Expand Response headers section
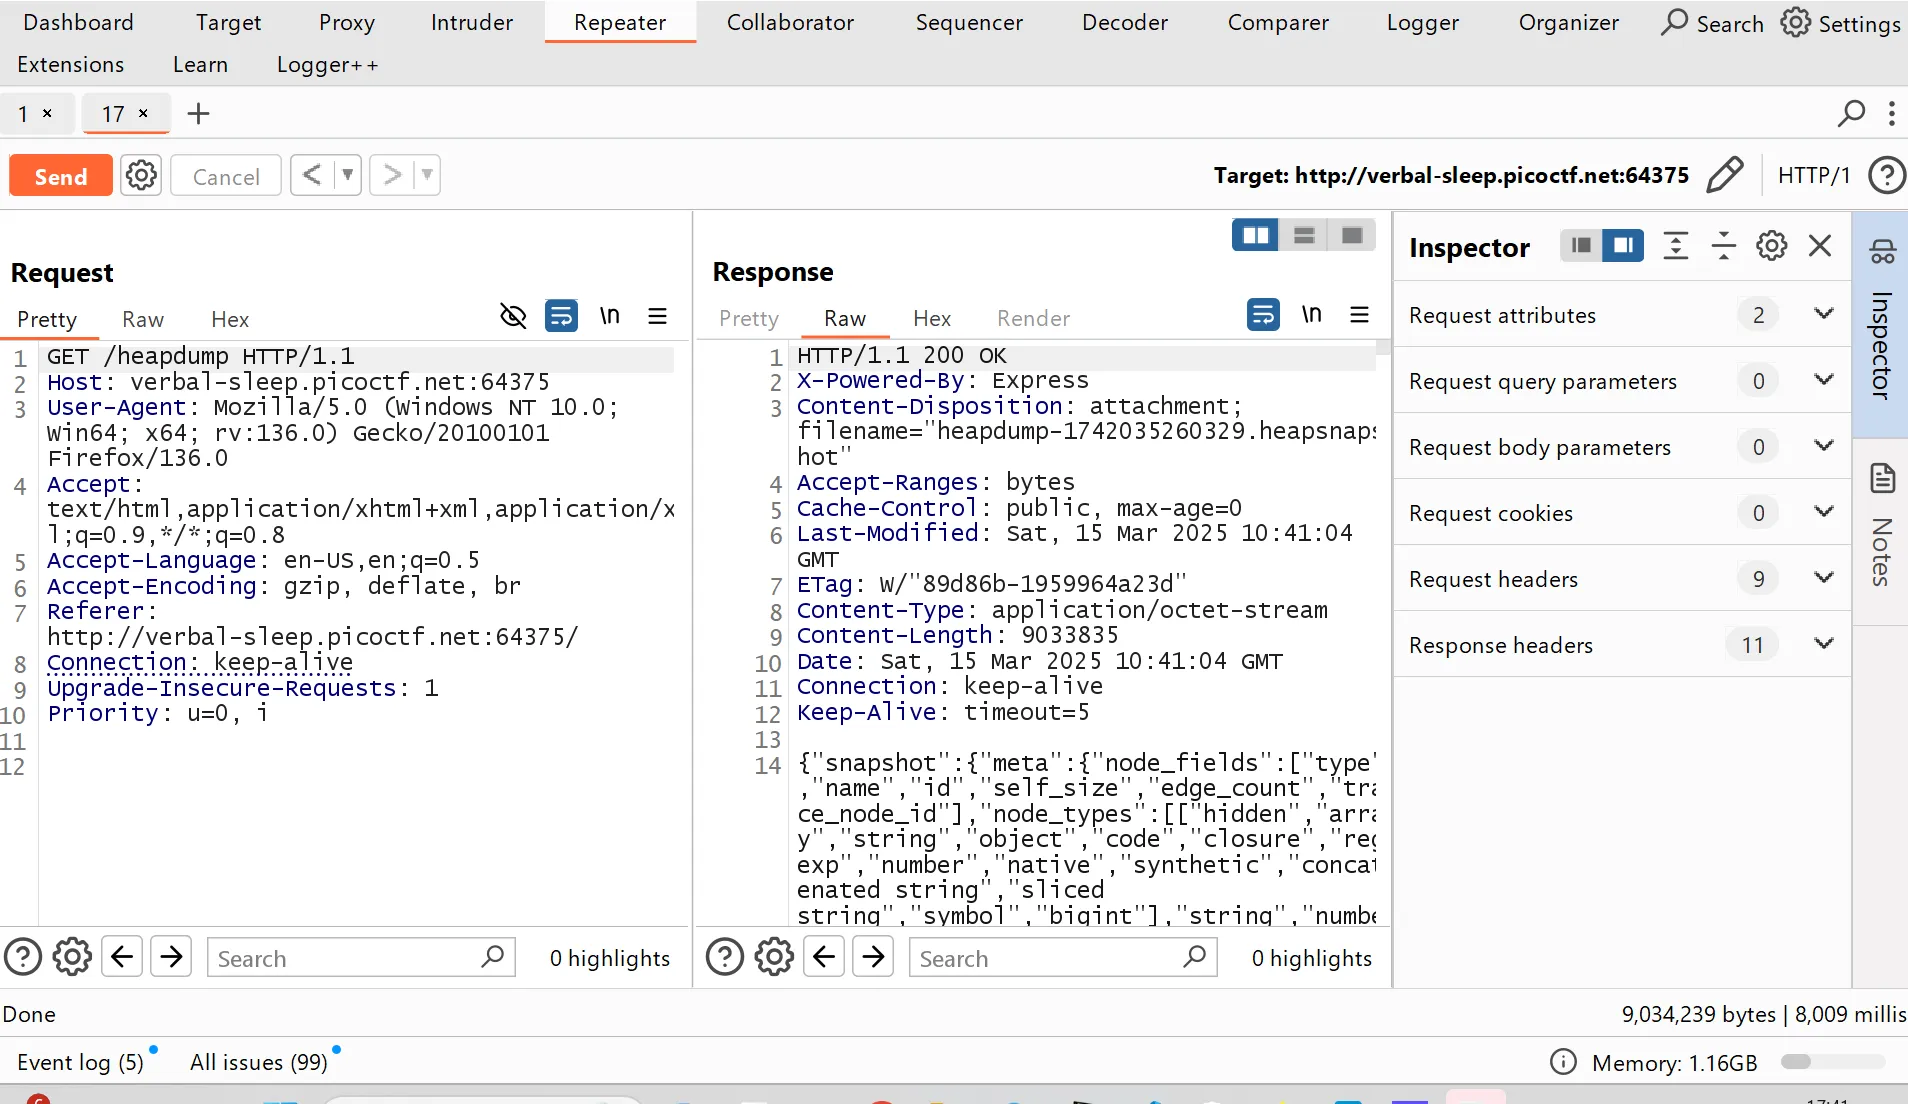The image size is (1908, 1104). click(x=1823, y=644)
